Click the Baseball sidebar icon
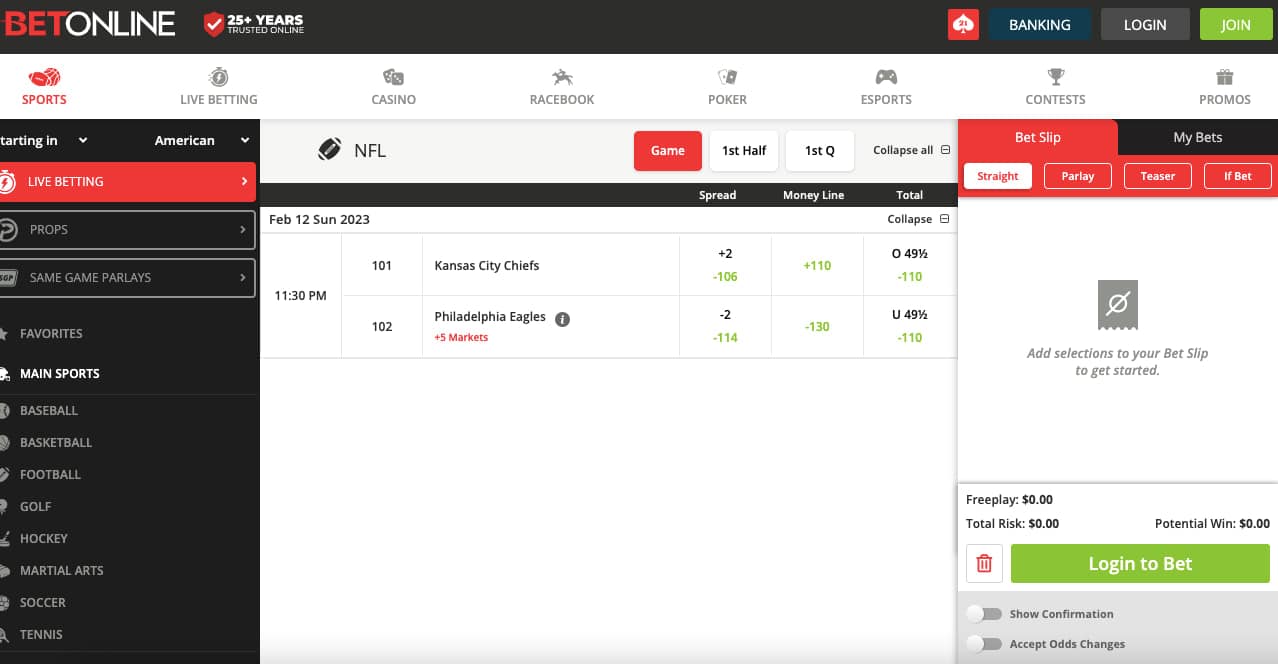This screenshot has height=664, width=1278. 5,410
